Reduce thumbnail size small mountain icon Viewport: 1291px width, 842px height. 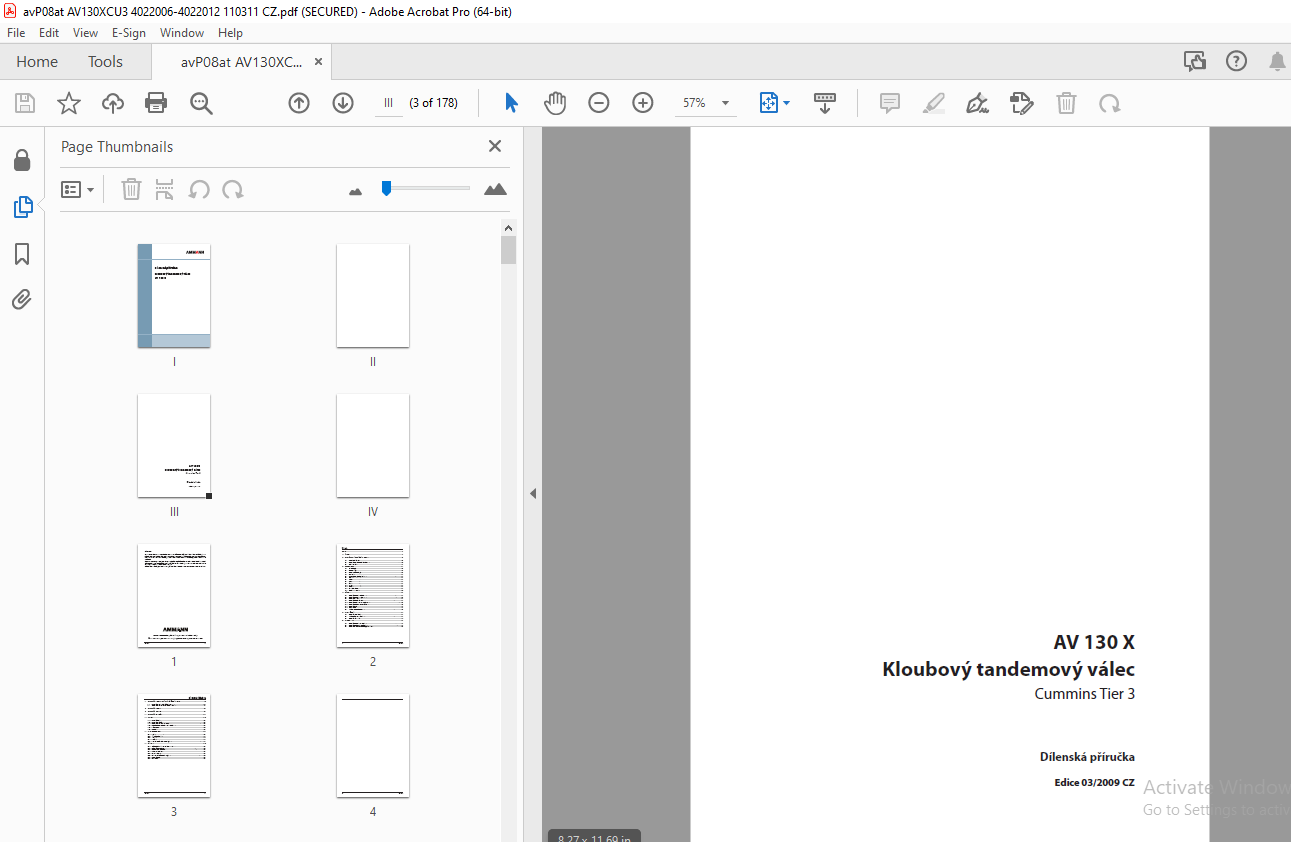[x=355, y=191]
